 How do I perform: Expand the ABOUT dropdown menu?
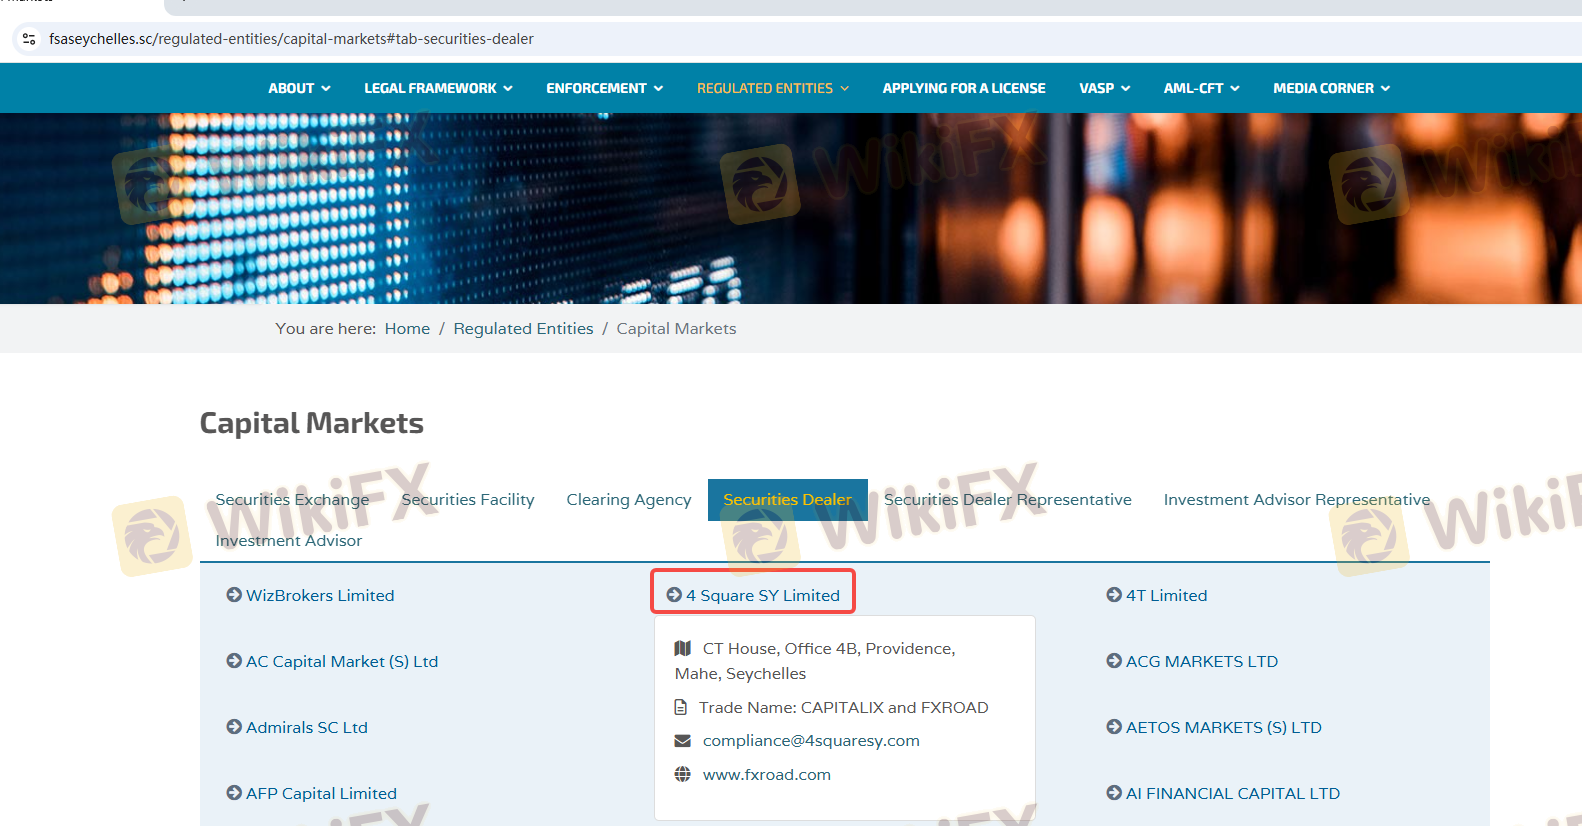coord(299,88)
